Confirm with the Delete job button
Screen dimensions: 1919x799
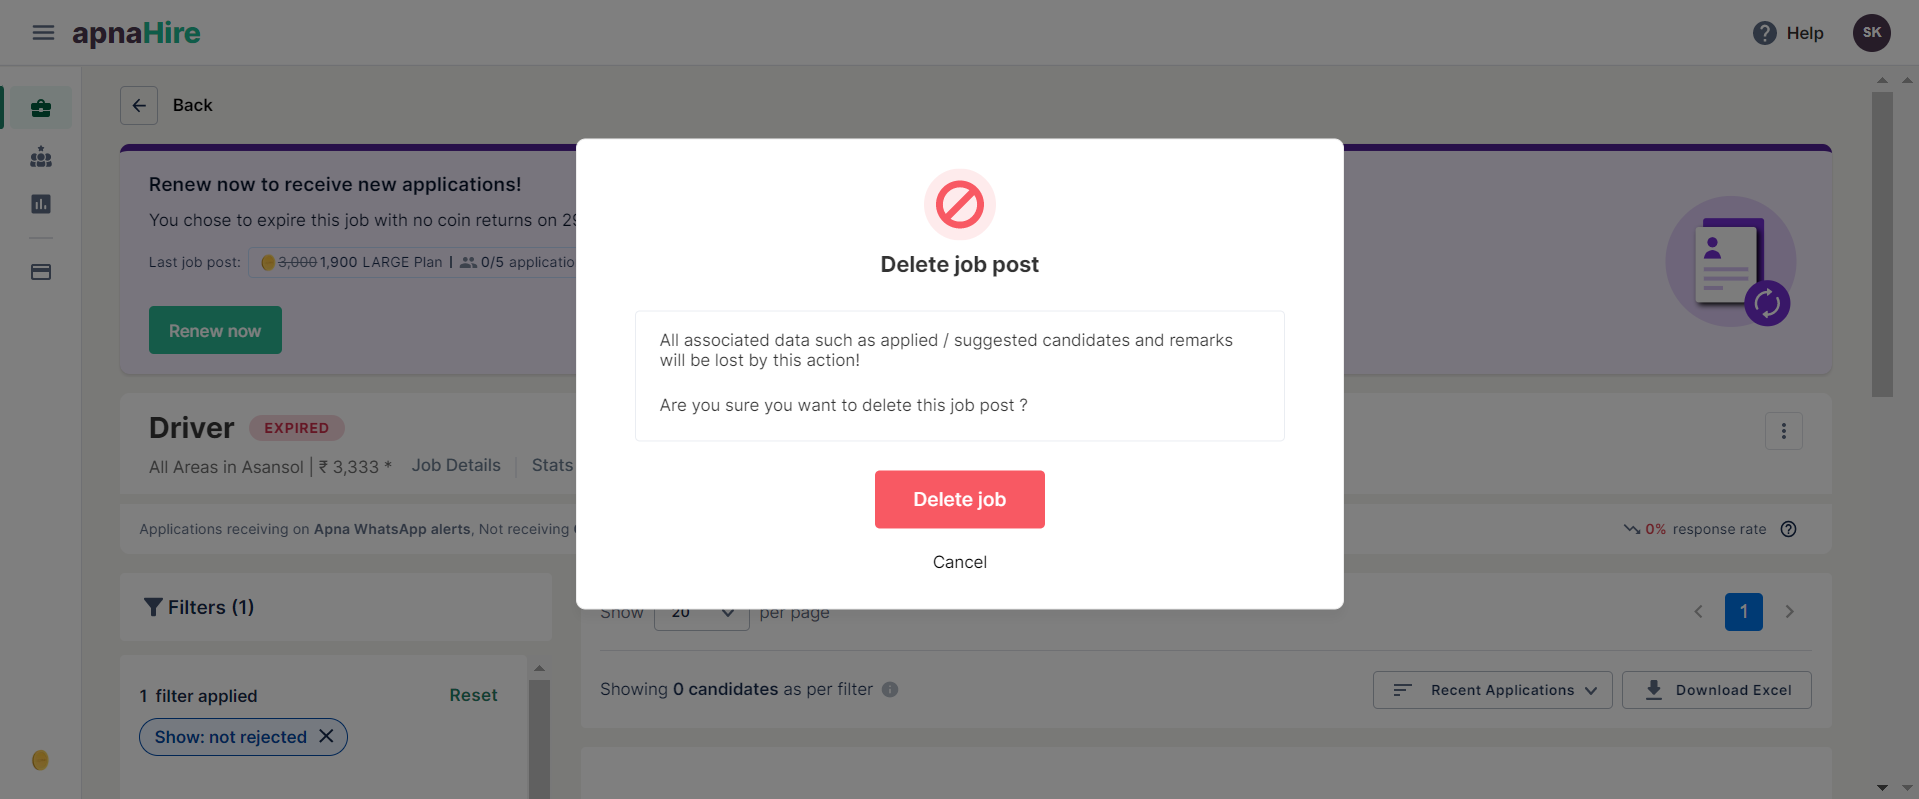[959, 499]
